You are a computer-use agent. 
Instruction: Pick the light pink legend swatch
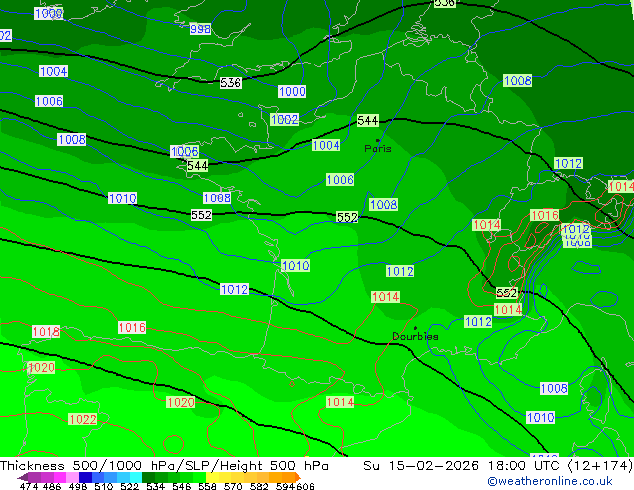click(72, 477)
